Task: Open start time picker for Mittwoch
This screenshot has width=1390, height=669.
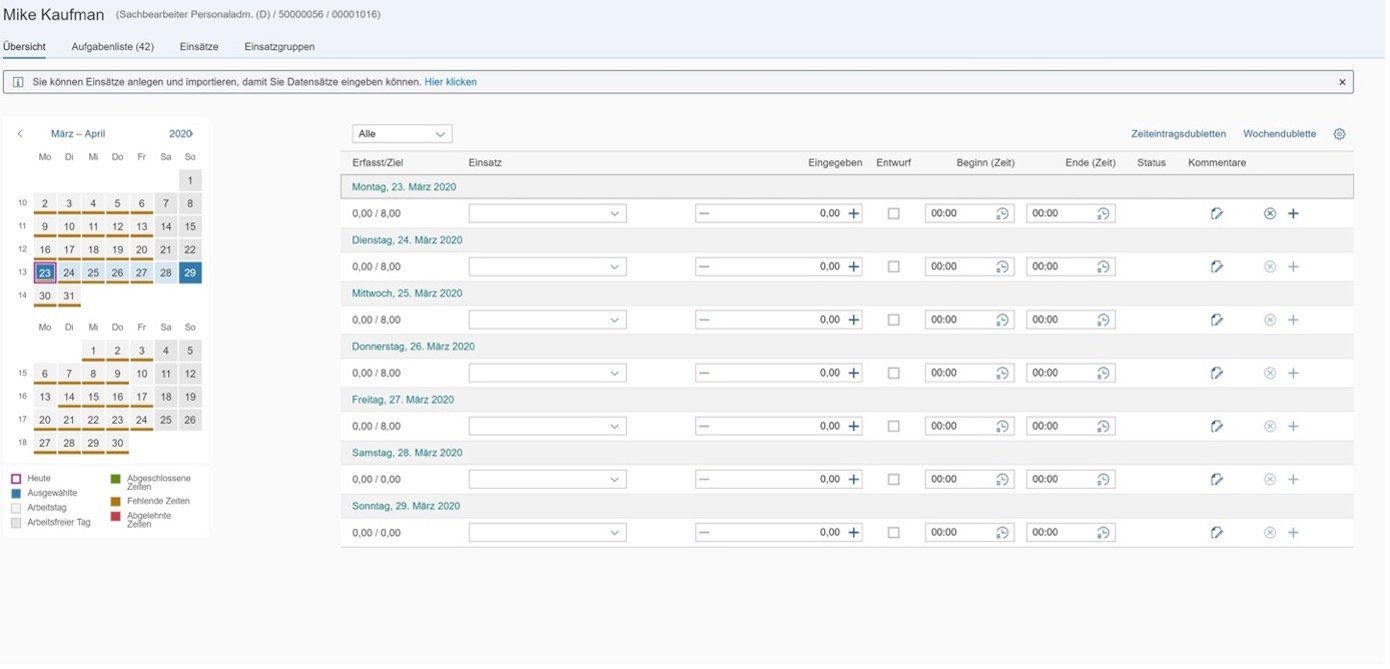Action: [1002, 319]
